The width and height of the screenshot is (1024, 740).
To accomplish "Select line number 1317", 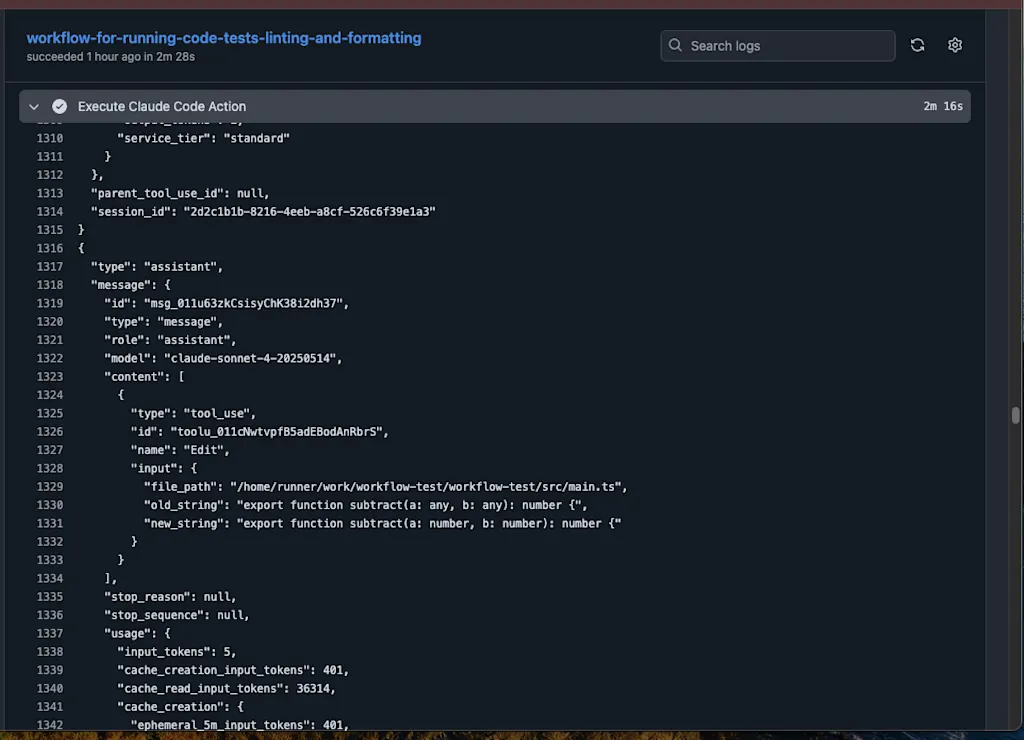I will 50,266.
